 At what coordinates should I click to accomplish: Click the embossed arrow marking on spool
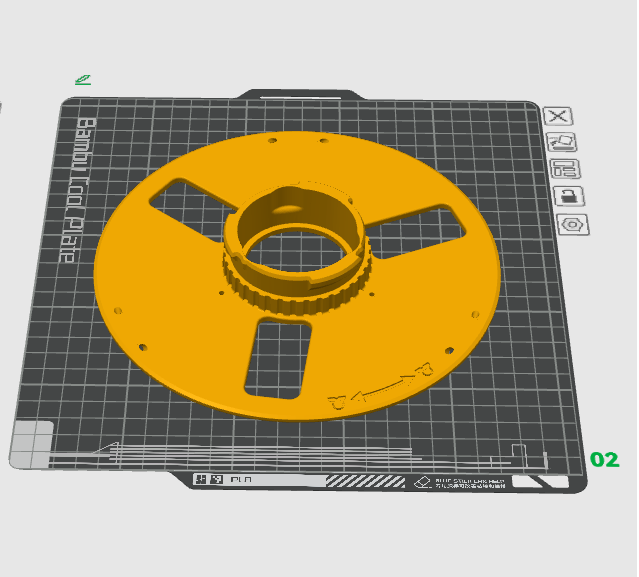[383, 385]
